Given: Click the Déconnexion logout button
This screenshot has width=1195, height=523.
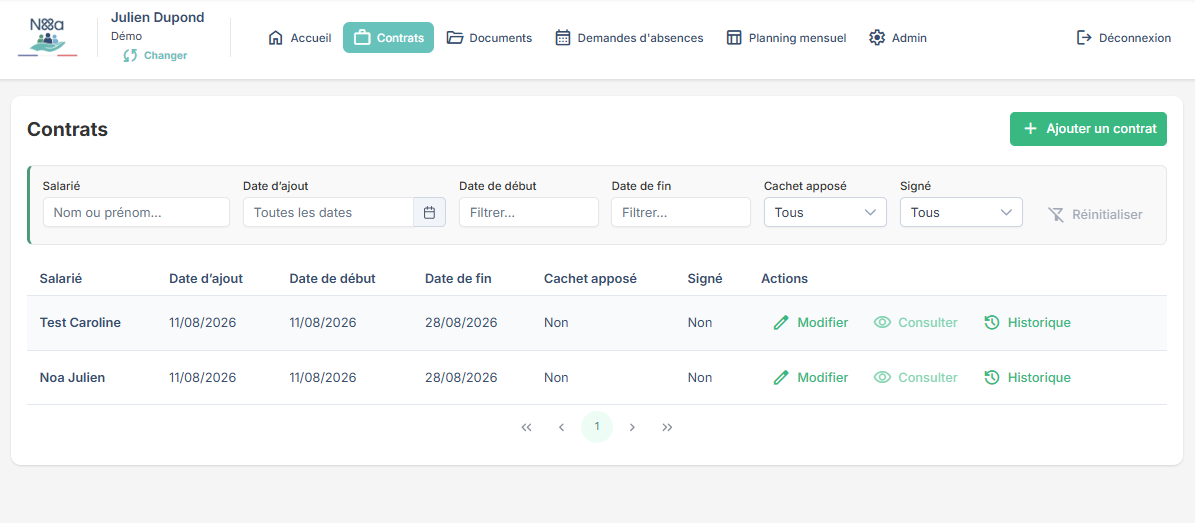Looking at the screenshot, I should tap(1123, 37).
